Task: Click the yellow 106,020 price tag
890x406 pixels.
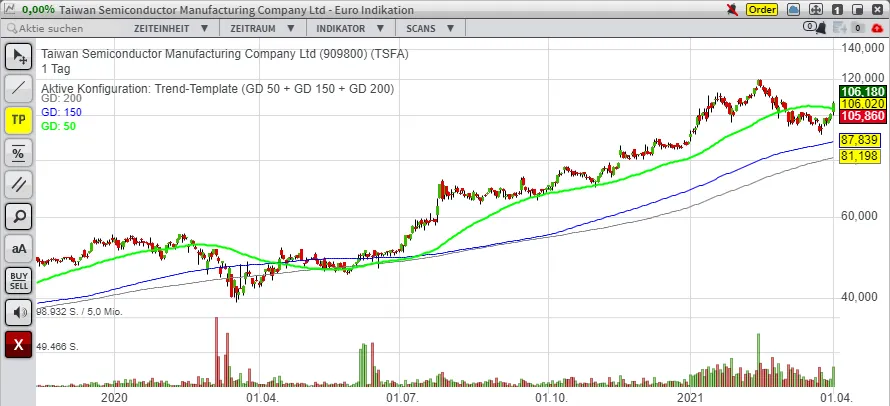Action: point(862,104)
